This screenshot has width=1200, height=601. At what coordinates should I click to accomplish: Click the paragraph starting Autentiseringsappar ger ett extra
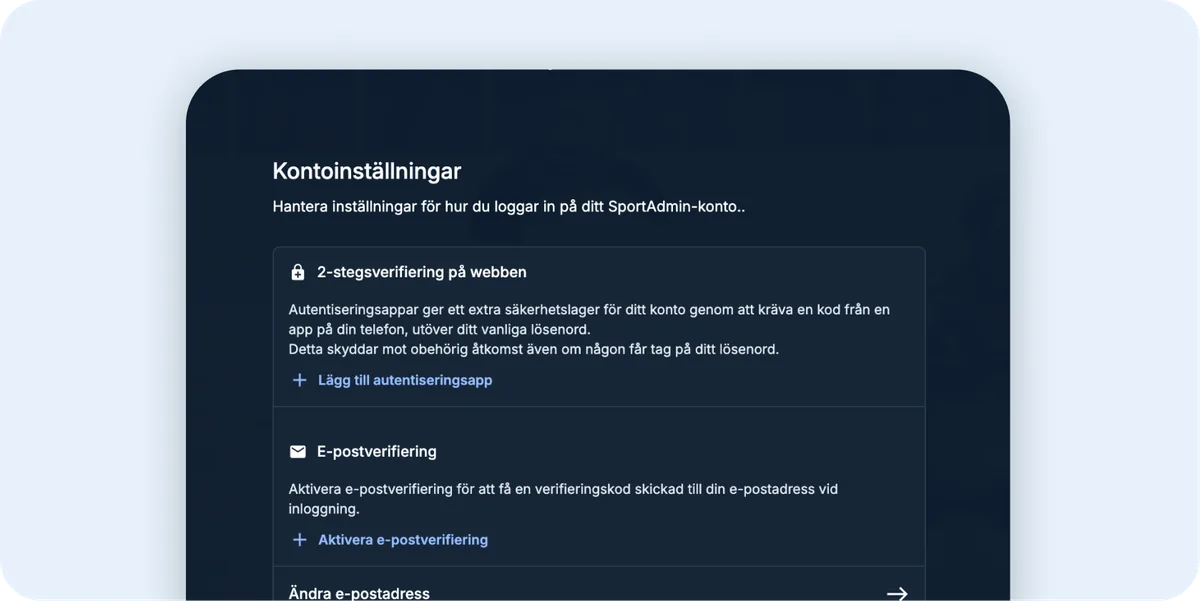(589, 320)
